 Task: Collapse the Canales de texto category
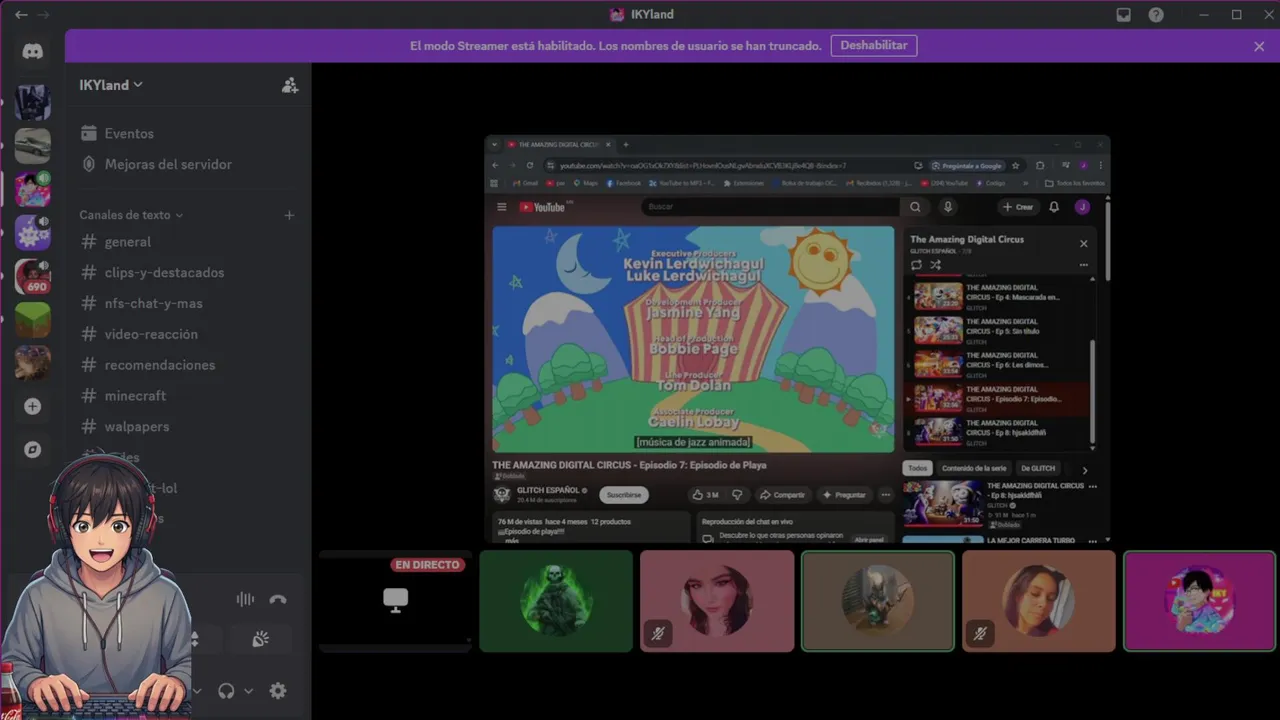point(131,215)
